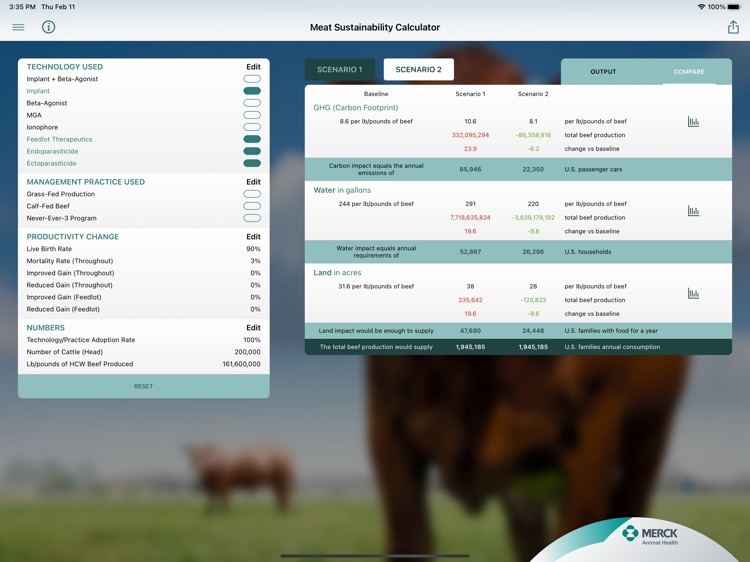Tap the share icon in top bar

(x=733, y=27)
